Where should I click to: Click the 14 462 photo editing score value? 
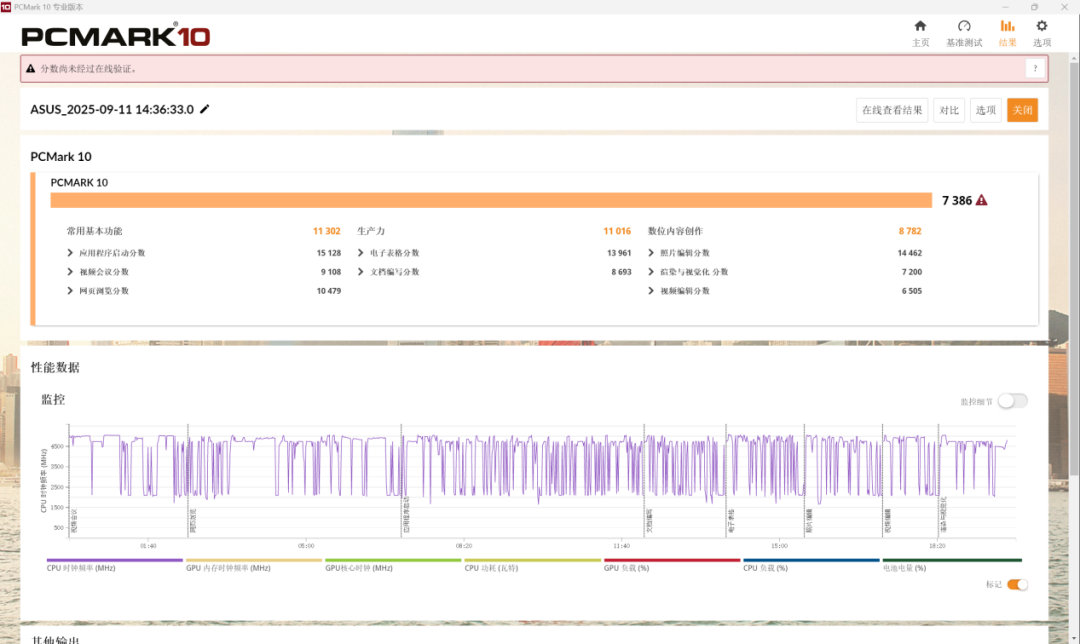coord(909,253)
